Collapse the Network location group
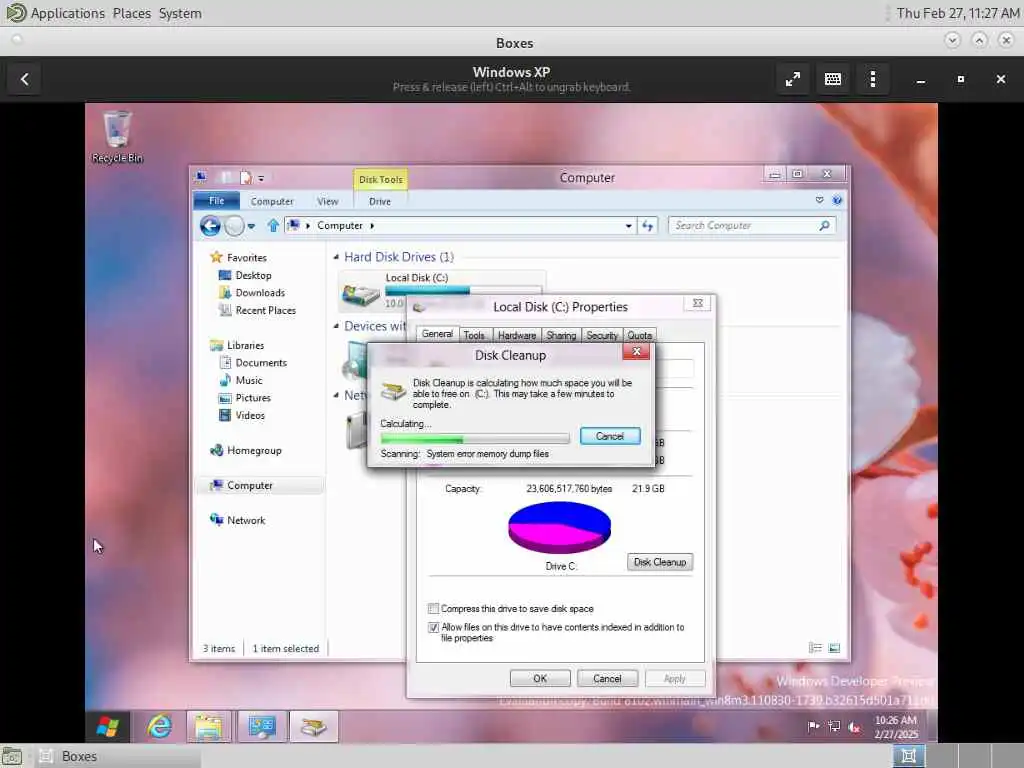Viewport: 1024px width, 768px height. pyautogui.click(x=336, y=395)
